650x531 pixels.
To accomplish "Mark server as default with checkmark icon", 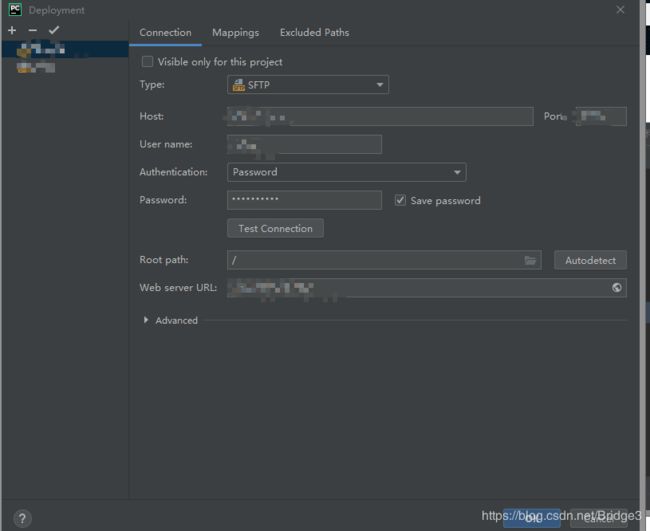I will pyautogui.click(x=54, y=30).
